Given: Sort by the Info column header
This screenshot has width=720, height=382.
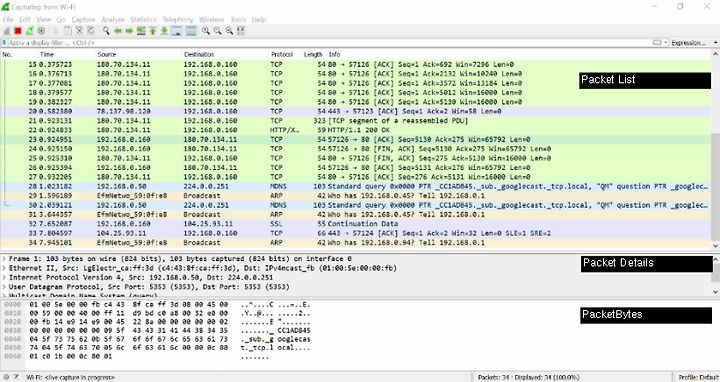Looking at the screenshot, I should [334, 54].
